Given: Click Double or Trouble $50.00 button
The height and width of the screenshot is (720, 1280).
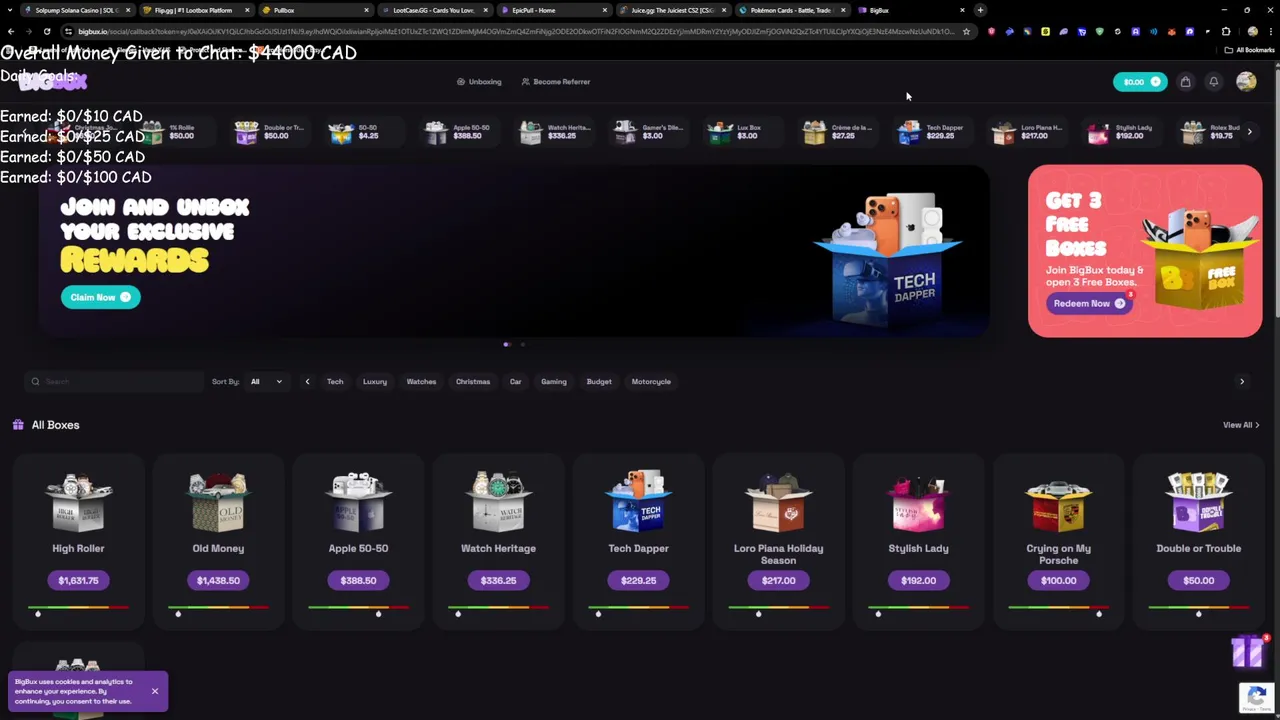Looking at the screenshot, I should pos(1198,580).
